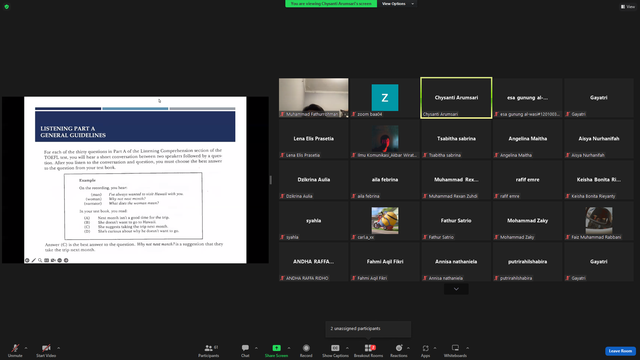The image size is (640, 360).
Task: Expand video options caret beside Start Video
Action: [58, 348]
